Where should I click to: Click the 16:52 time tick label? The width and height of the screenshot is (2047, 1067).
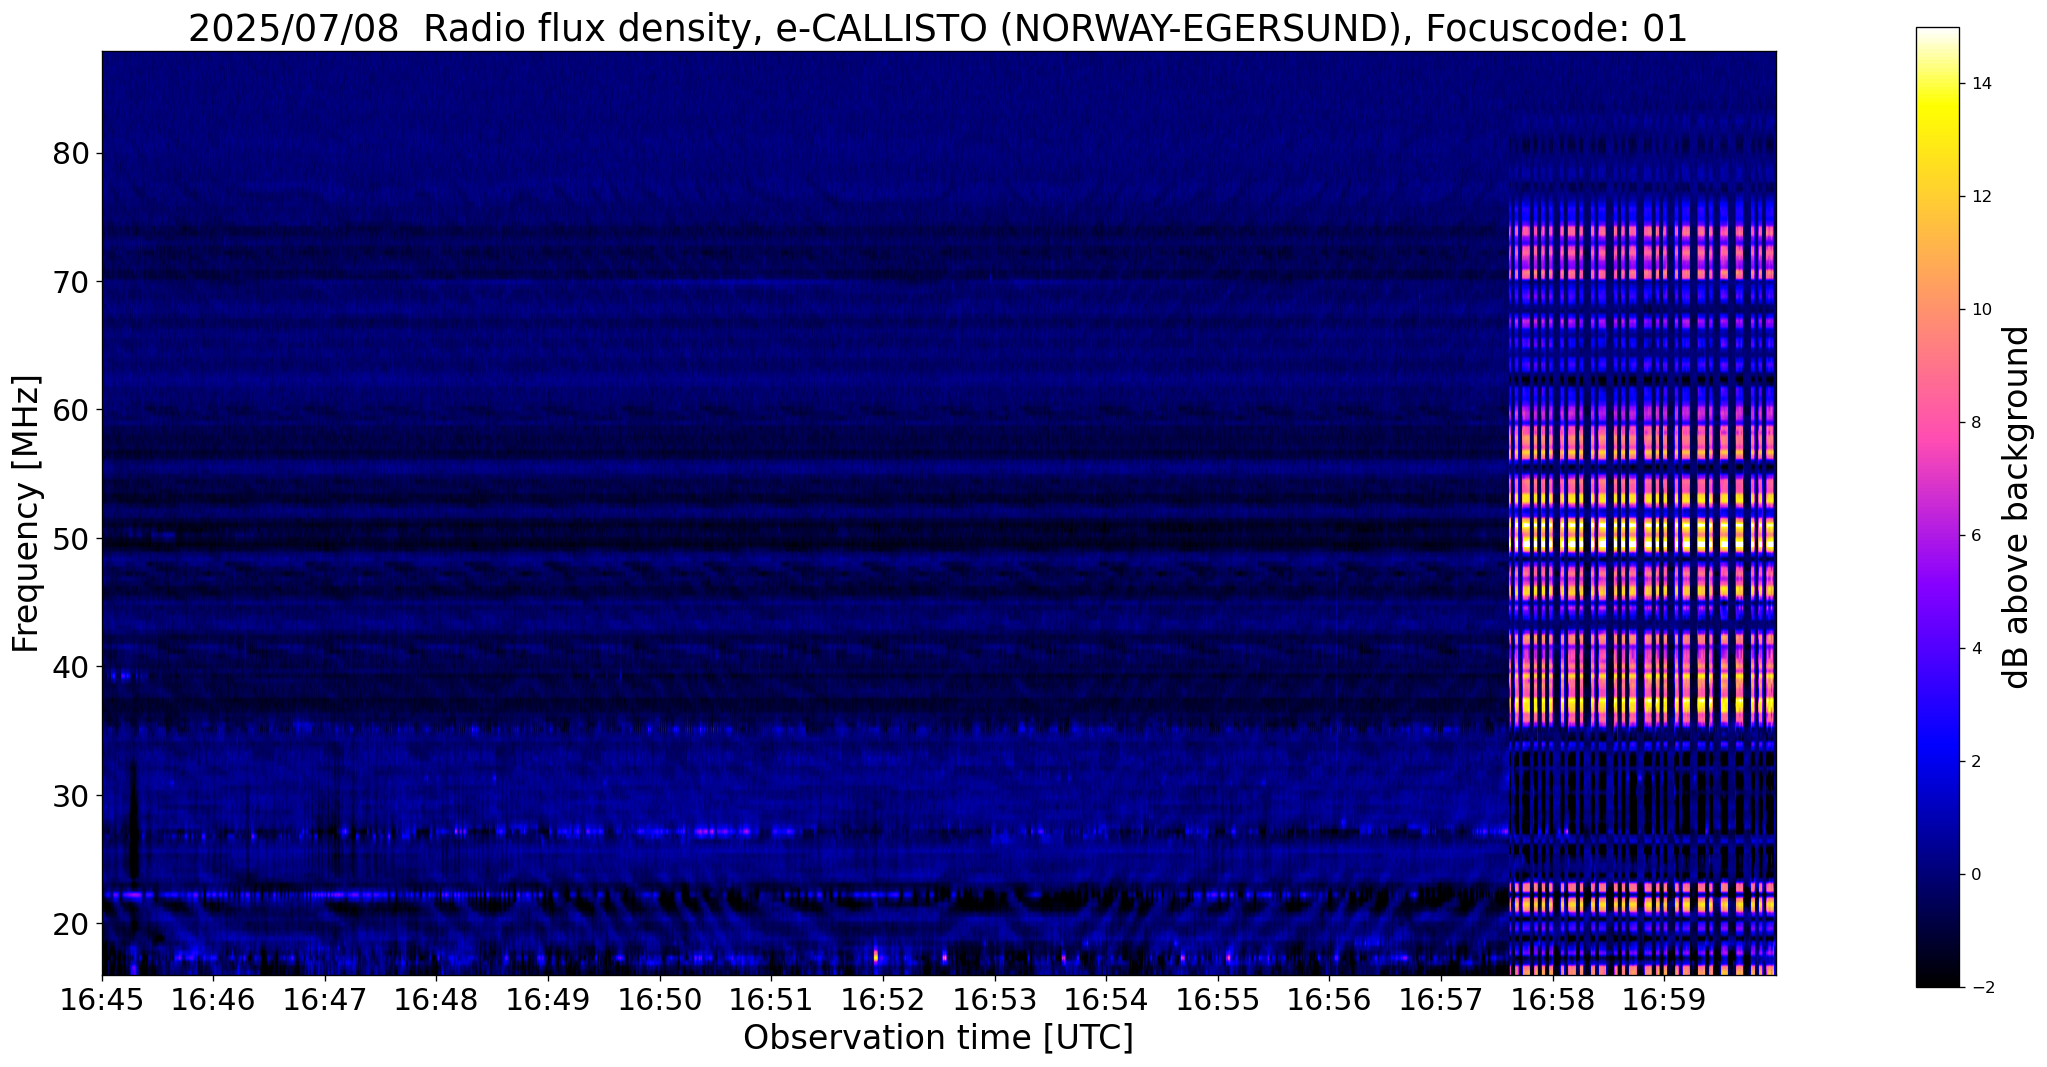click(x=883, y=999)
